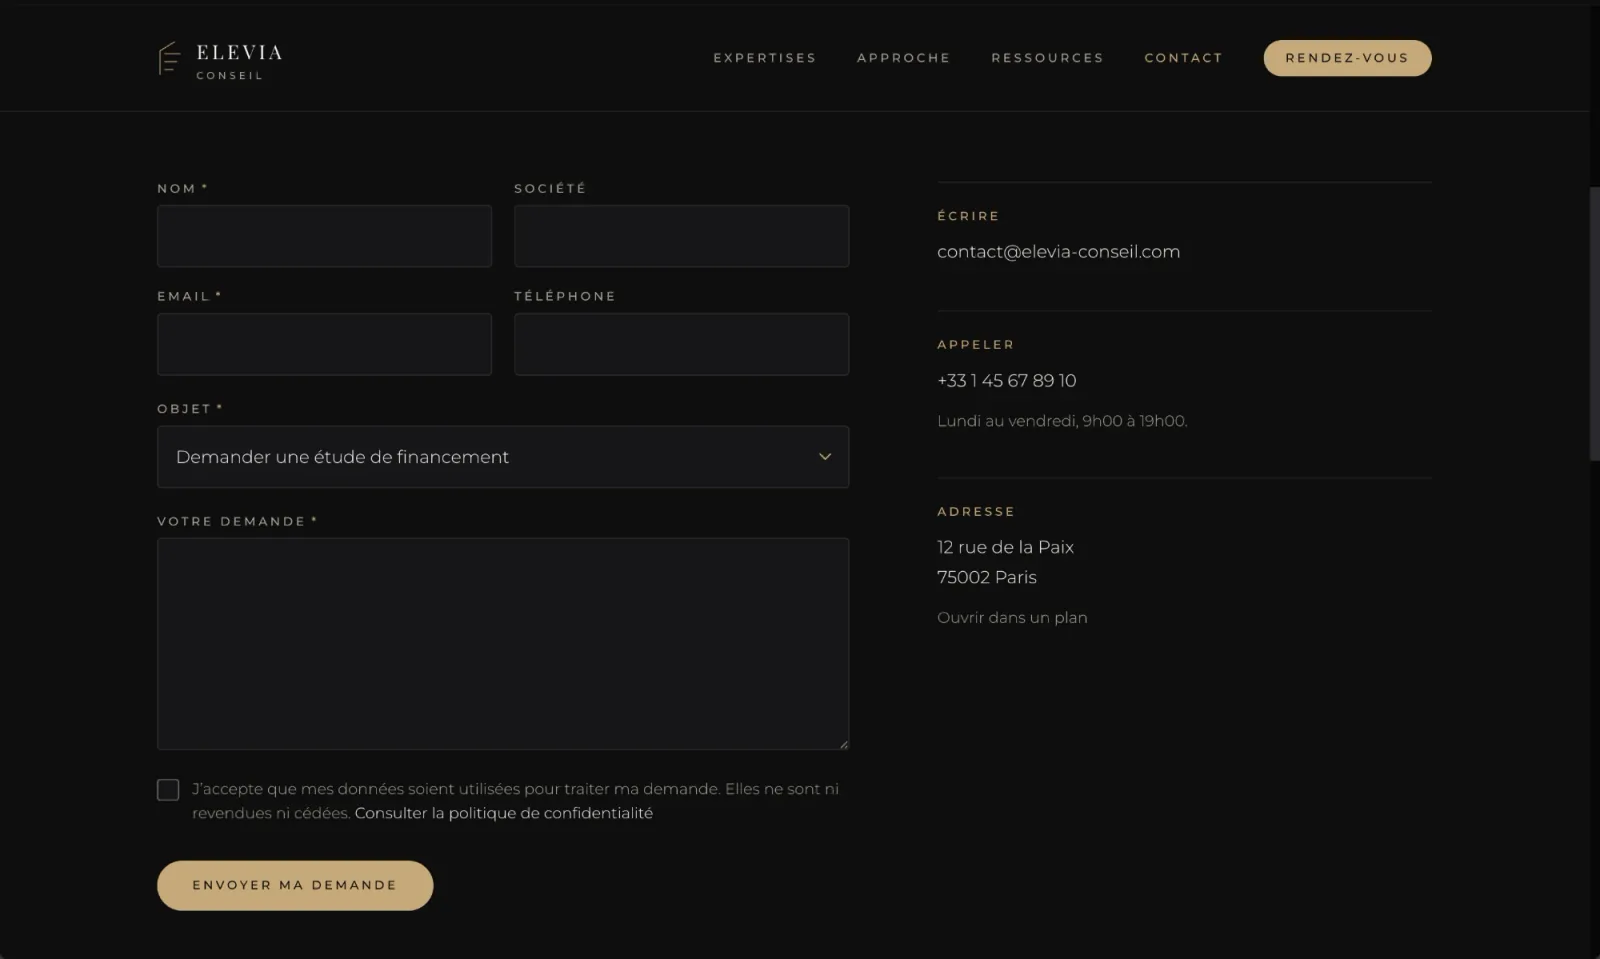This screenshot has width=1600, height=959.
Task: Open the politique de confidentialité link
Action: (503, 813)
